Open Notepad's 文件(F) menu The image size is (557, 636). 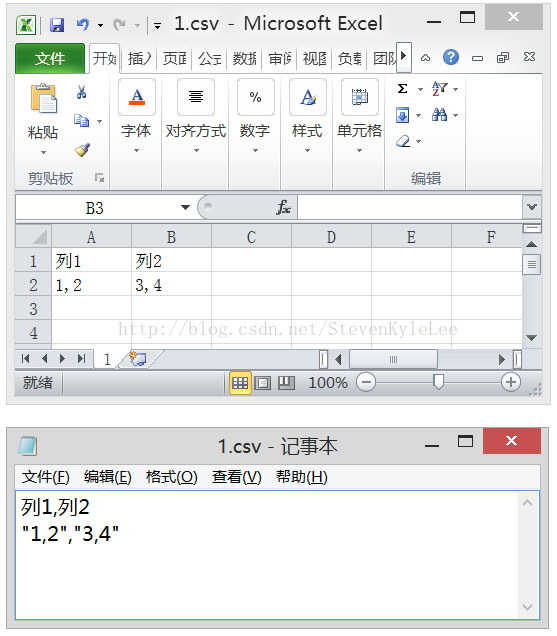pyautogui.click(x=45, y=477)
